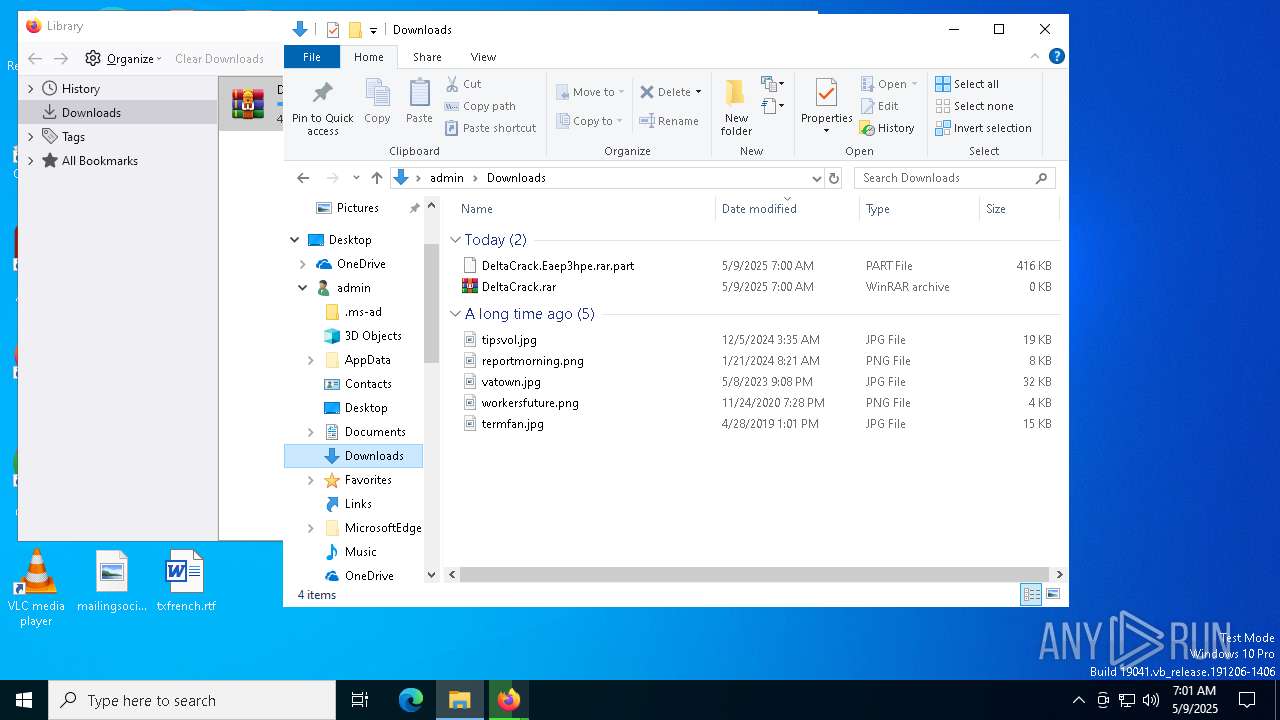Screen dimensions: 1280x720
Task: Click Paste shortcut in ribbon
Action: (490, 128)
